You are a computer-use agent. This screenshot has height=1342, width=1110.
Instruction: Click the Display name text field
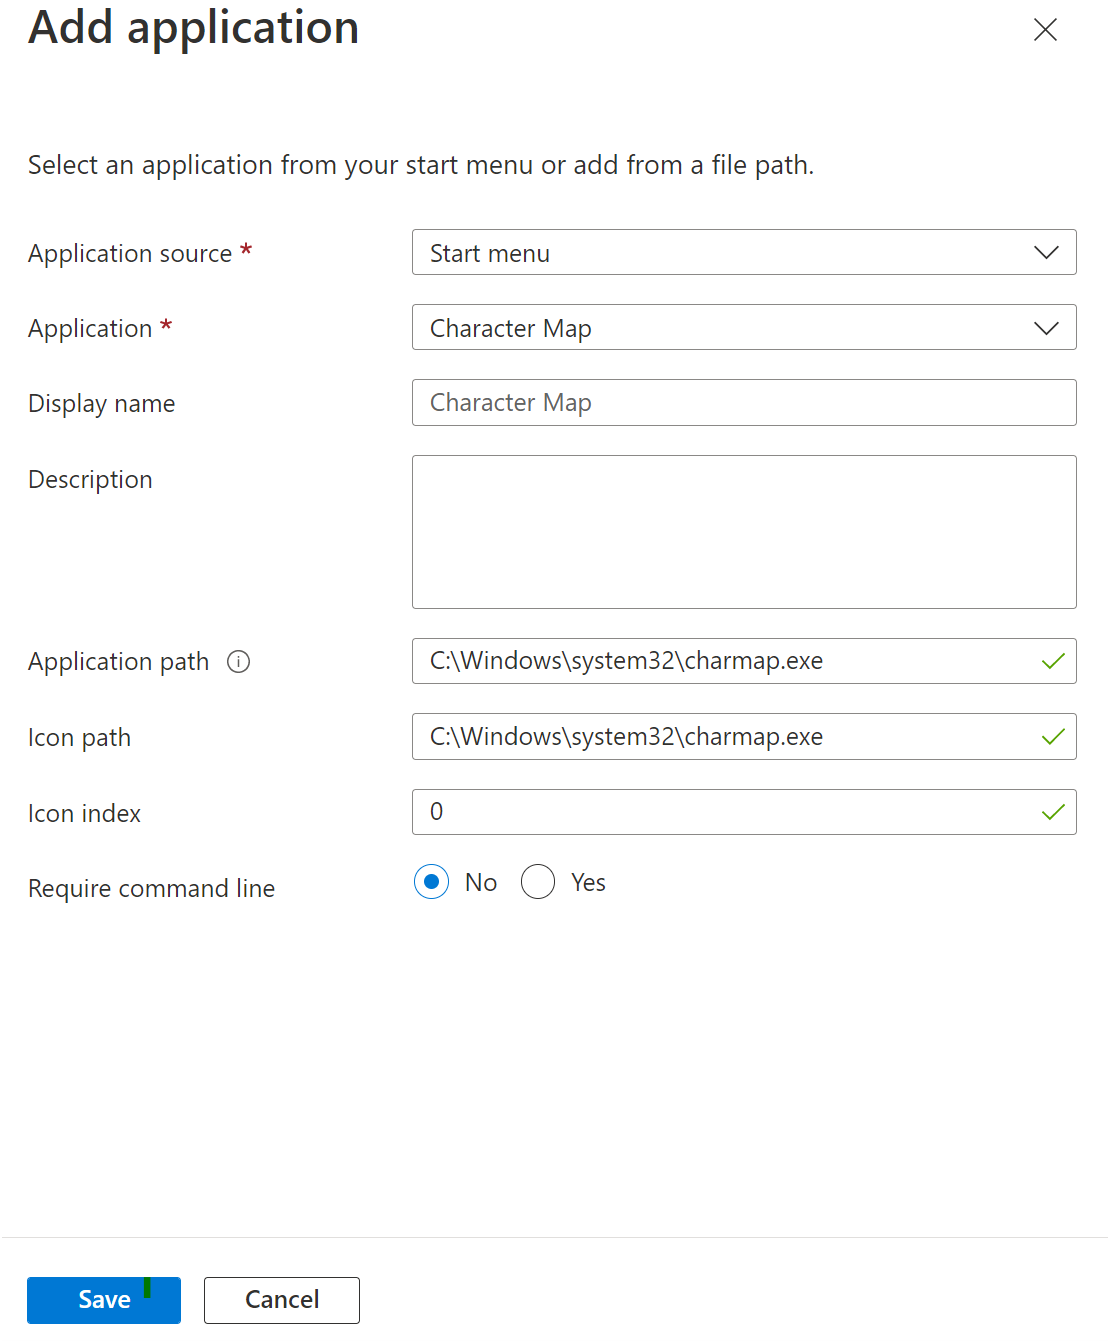coord(744,403)
